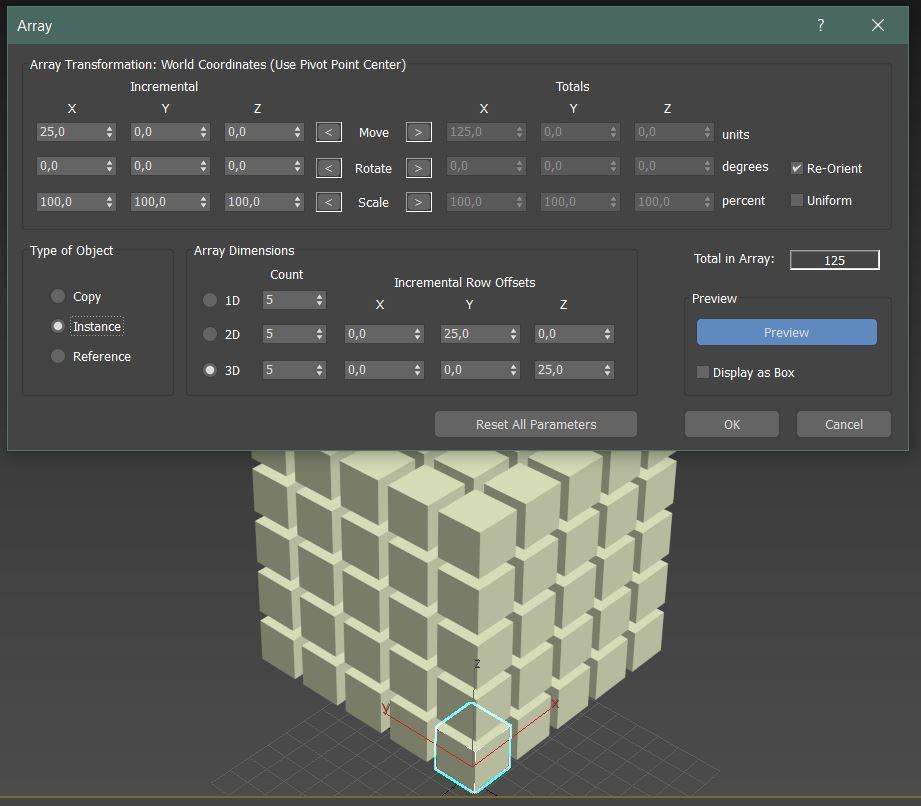Click the Move left arrow button
The height and width of the screenshot is (806, 921).
329,132
